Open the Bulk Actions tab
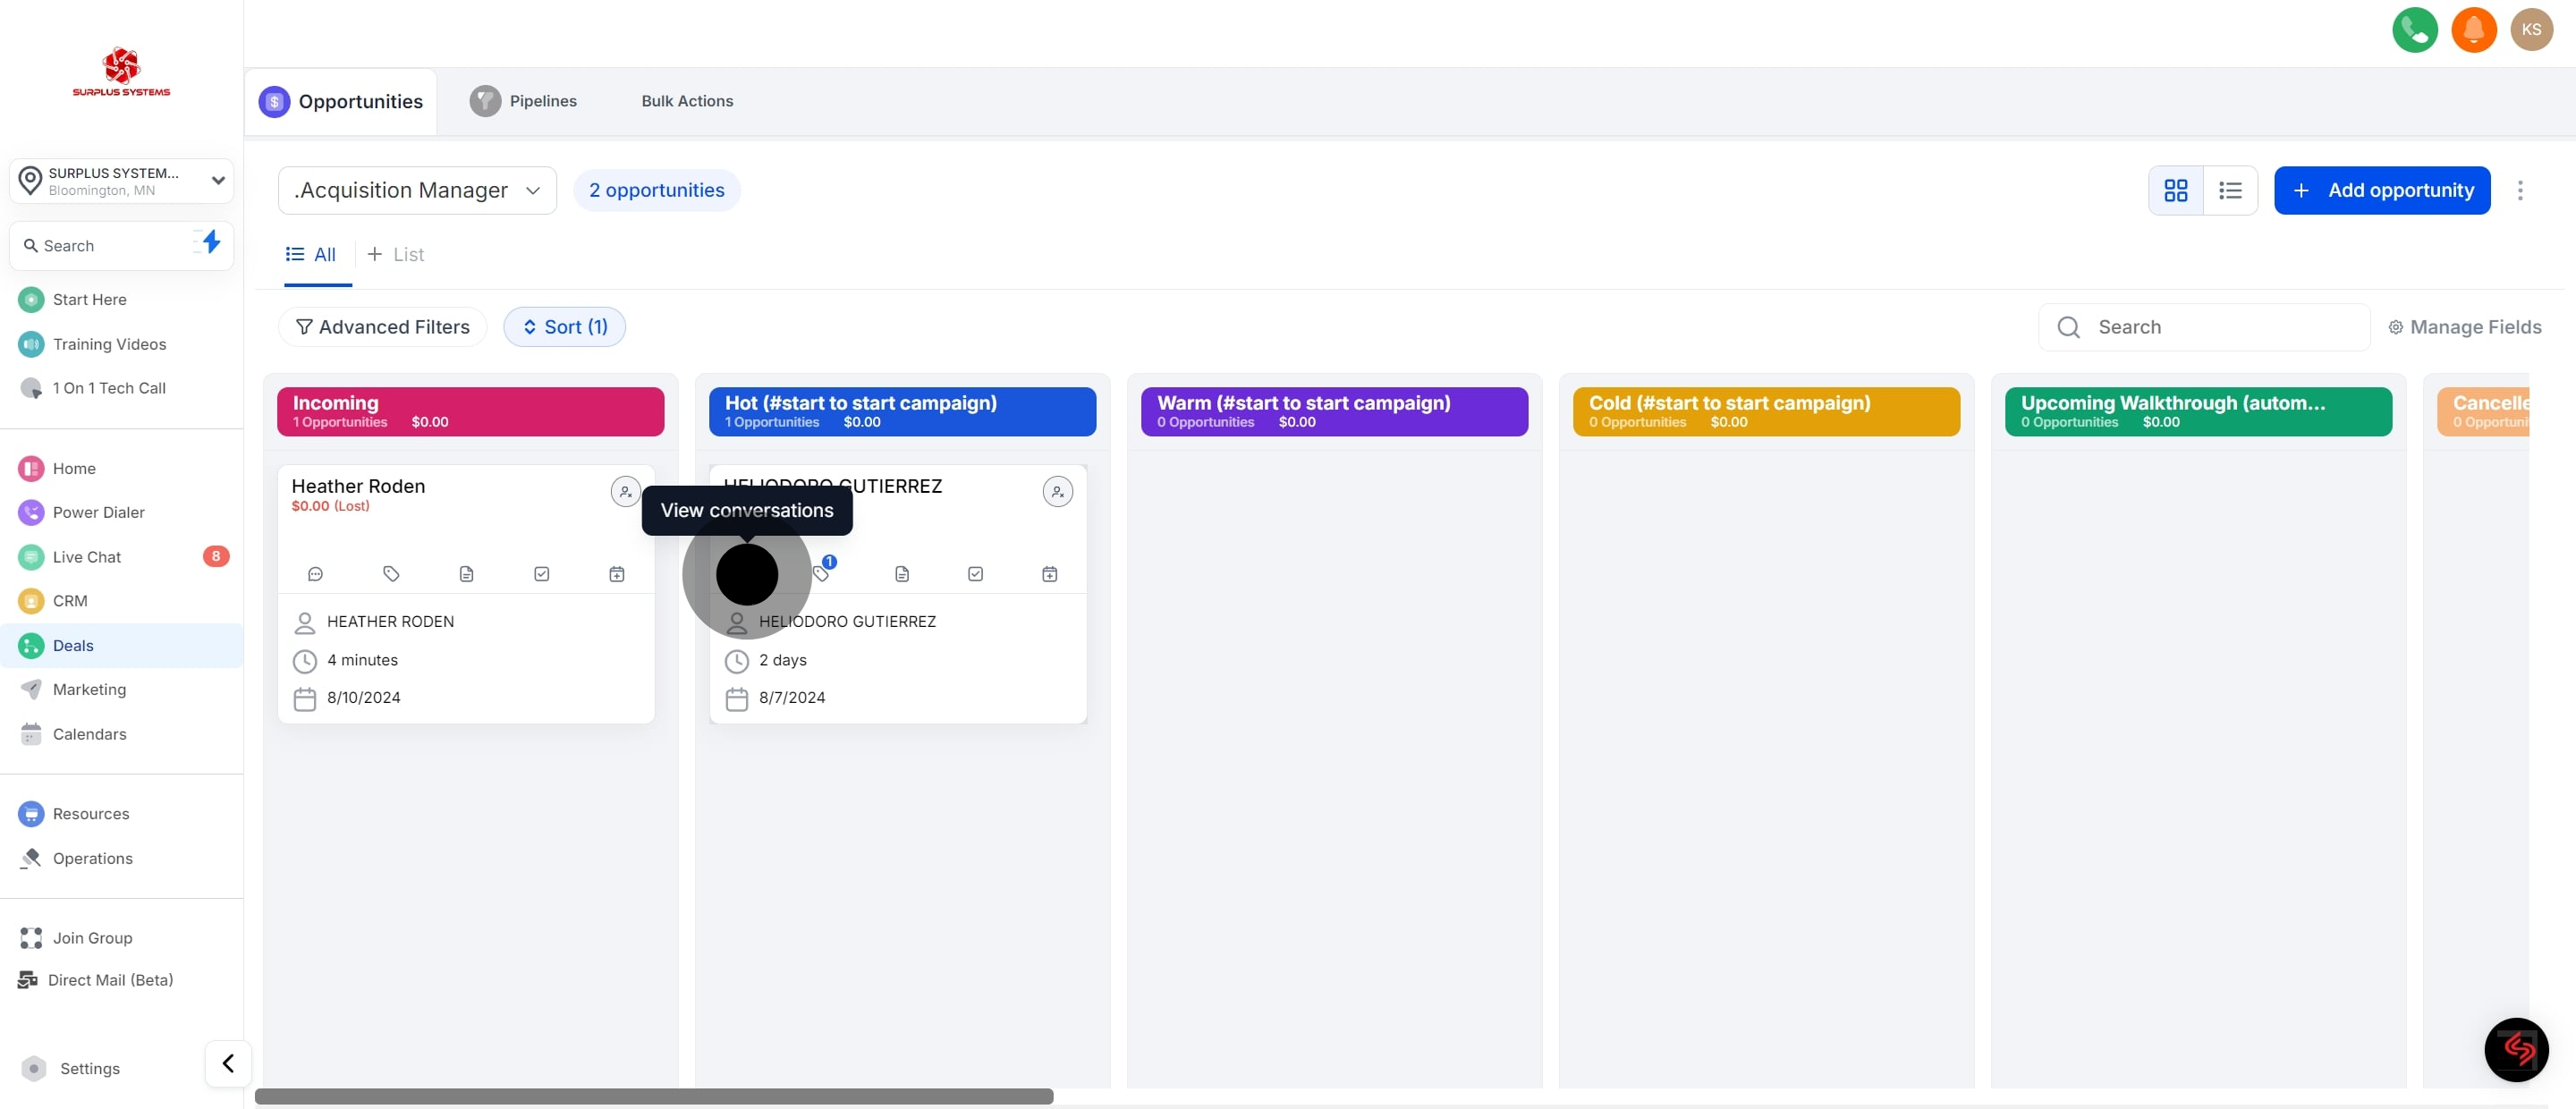The height and width of the screenshot is (1109, 2576). tap(687, 101)
